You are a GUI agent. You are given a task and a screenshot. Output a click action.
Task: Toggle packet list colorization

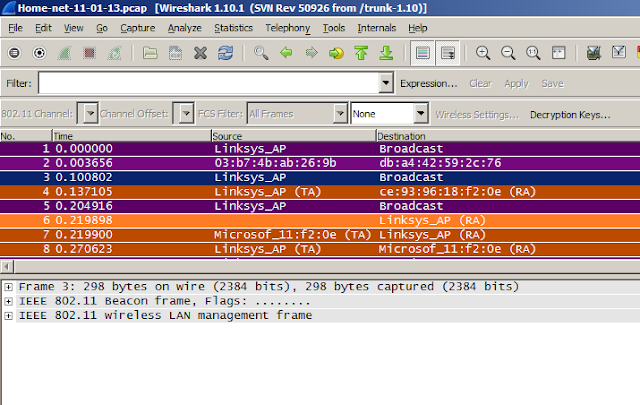(x=422, y=53)
